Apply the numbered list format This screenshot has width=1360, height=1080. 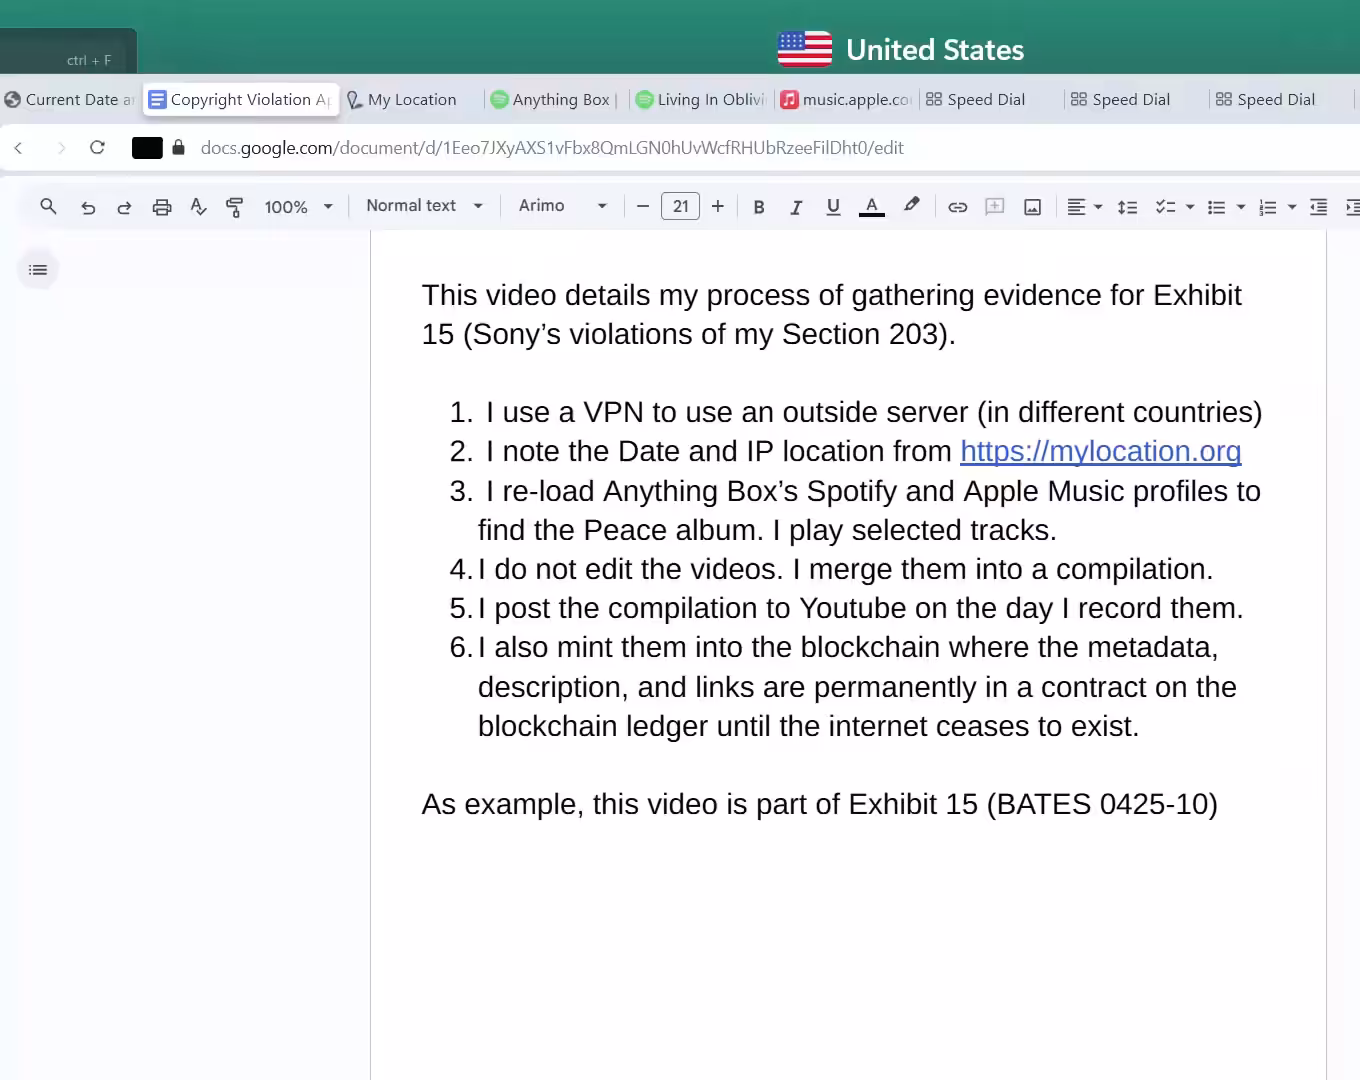pos(1268,207)
